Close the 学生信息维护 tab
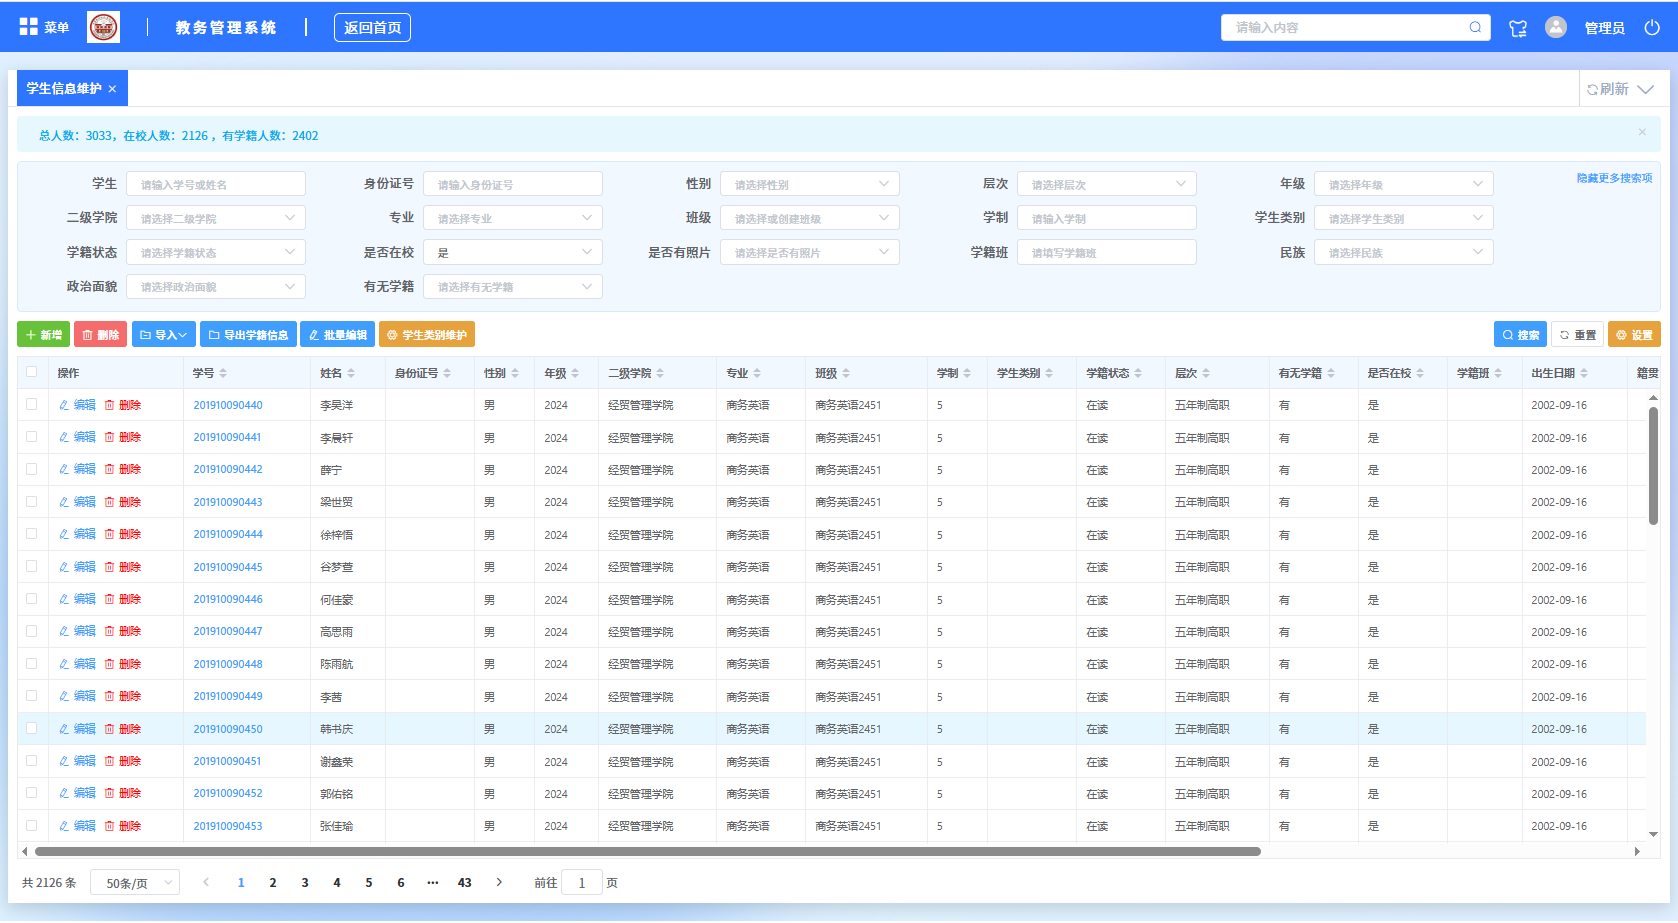The image size is (1678, 923). click(112, 89)
